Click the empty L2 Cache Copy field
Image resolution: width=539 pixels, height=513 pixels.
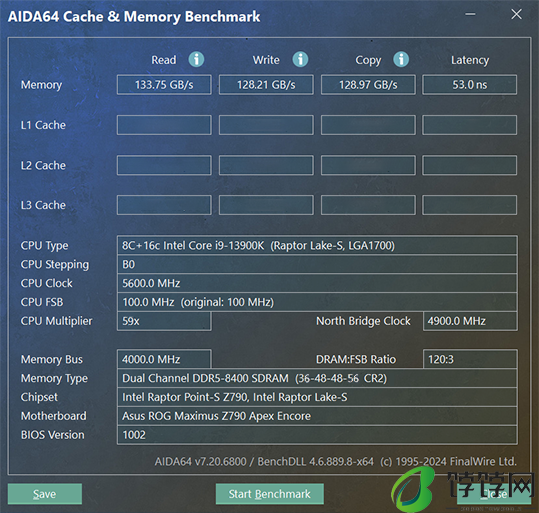pos(368,165)
